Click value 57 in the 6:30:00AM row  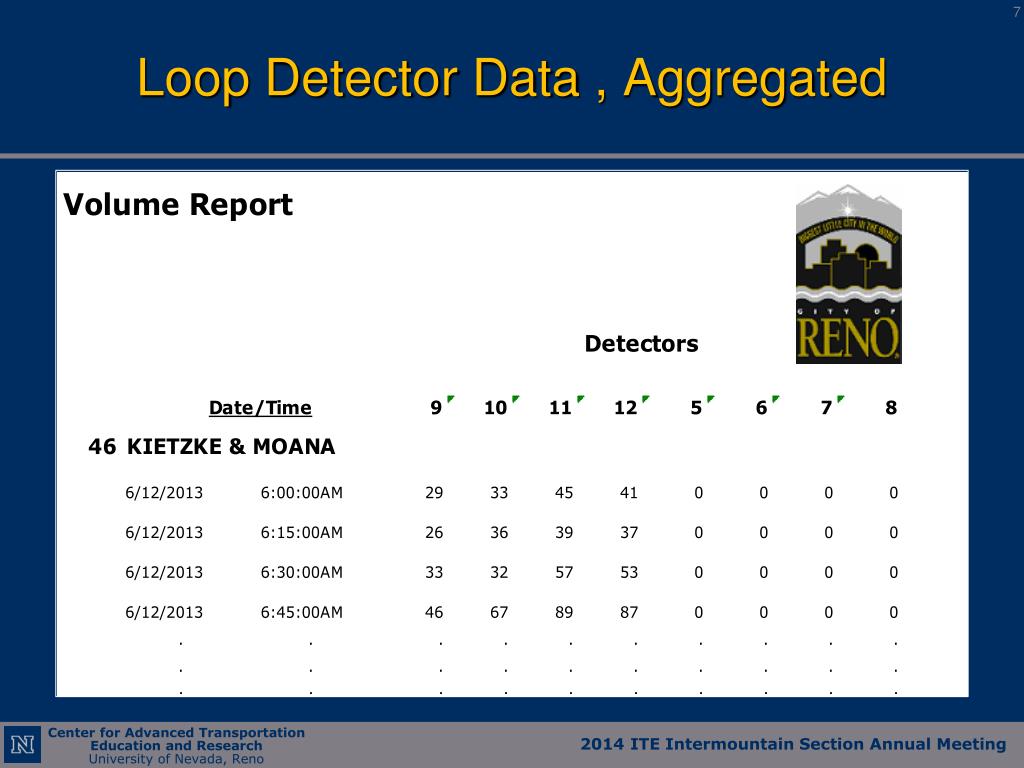[x=564, y=572]
